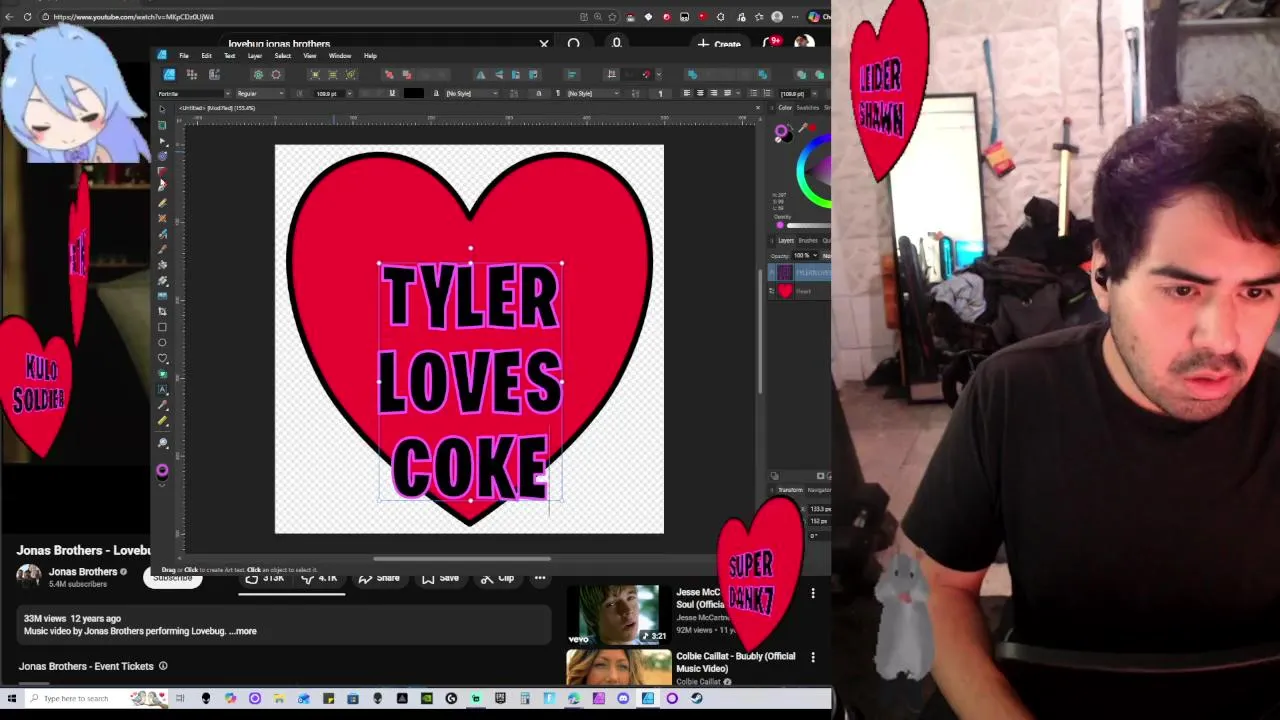The height and width of the screenshot is (720, 1280).
Task: Switch to the Designer persona icon
Action: (x=169, y=75)
